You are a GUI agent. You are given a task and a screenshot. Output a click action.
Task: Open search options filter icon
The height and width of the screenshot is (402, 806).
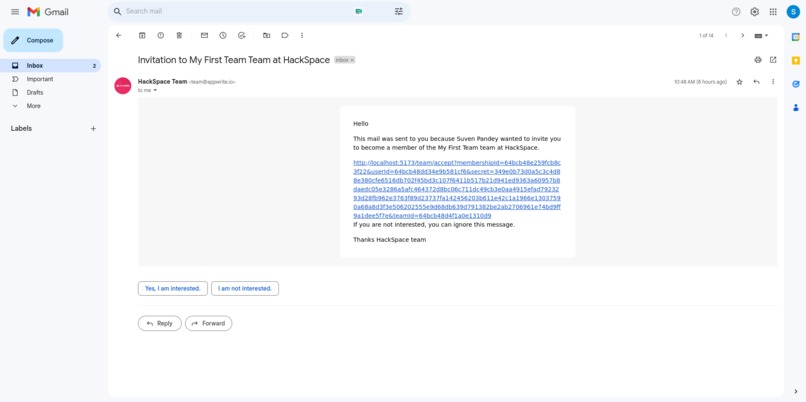pyautogui.click(x=398, y=11)
